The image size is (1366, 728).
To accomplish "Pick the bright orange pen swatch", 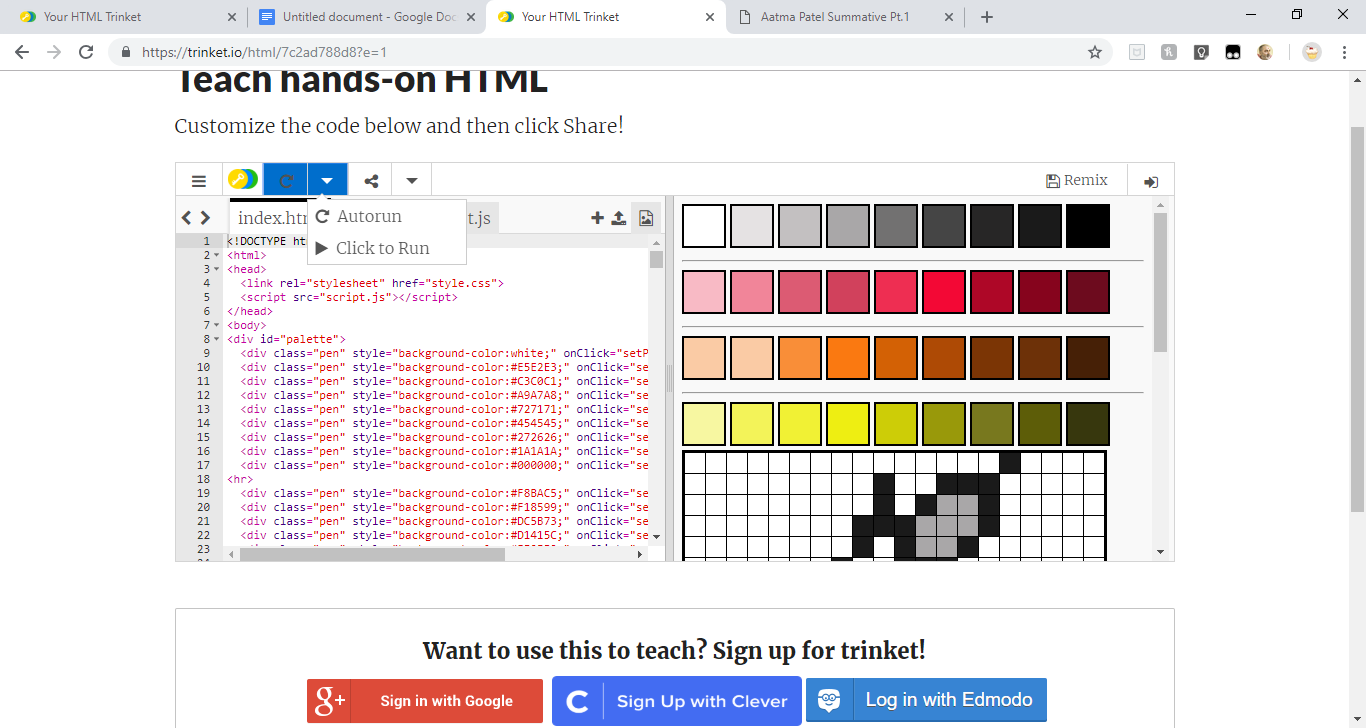I will pyautogui.click(x=848, y=358).
